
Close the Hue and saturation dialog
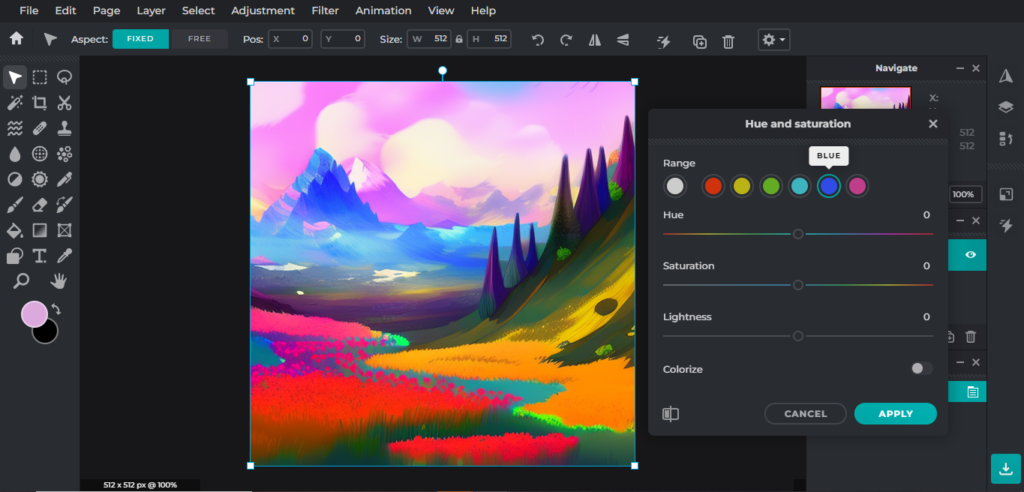click(x=933, y=123)
